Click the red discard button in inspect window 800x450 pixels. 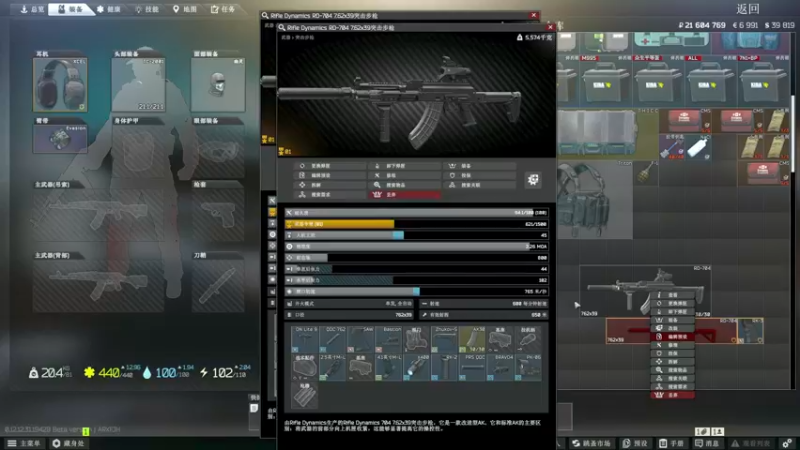point(404,195)
